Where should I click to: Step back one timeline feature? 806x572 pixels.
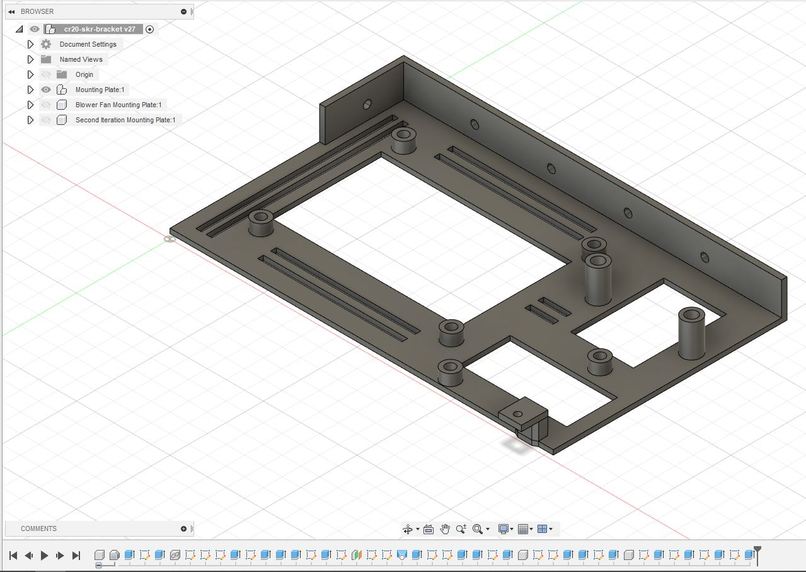29,555
